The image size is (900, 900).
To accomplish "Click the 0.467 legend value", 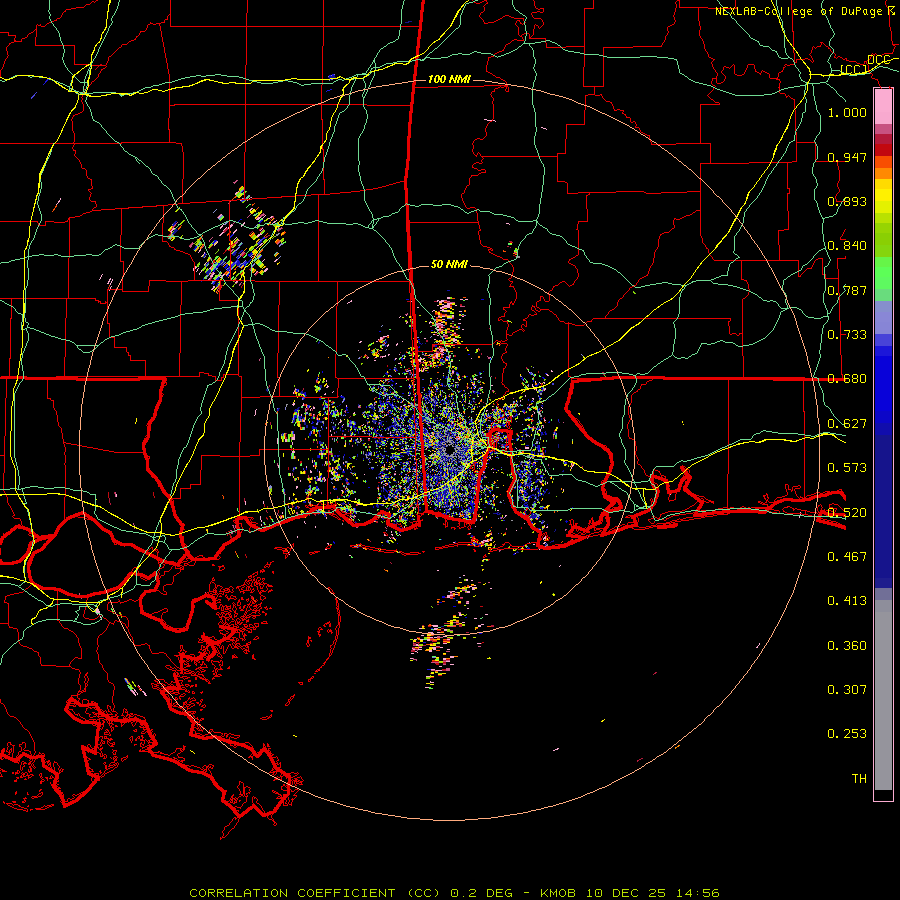I will [x=847, y=556].
